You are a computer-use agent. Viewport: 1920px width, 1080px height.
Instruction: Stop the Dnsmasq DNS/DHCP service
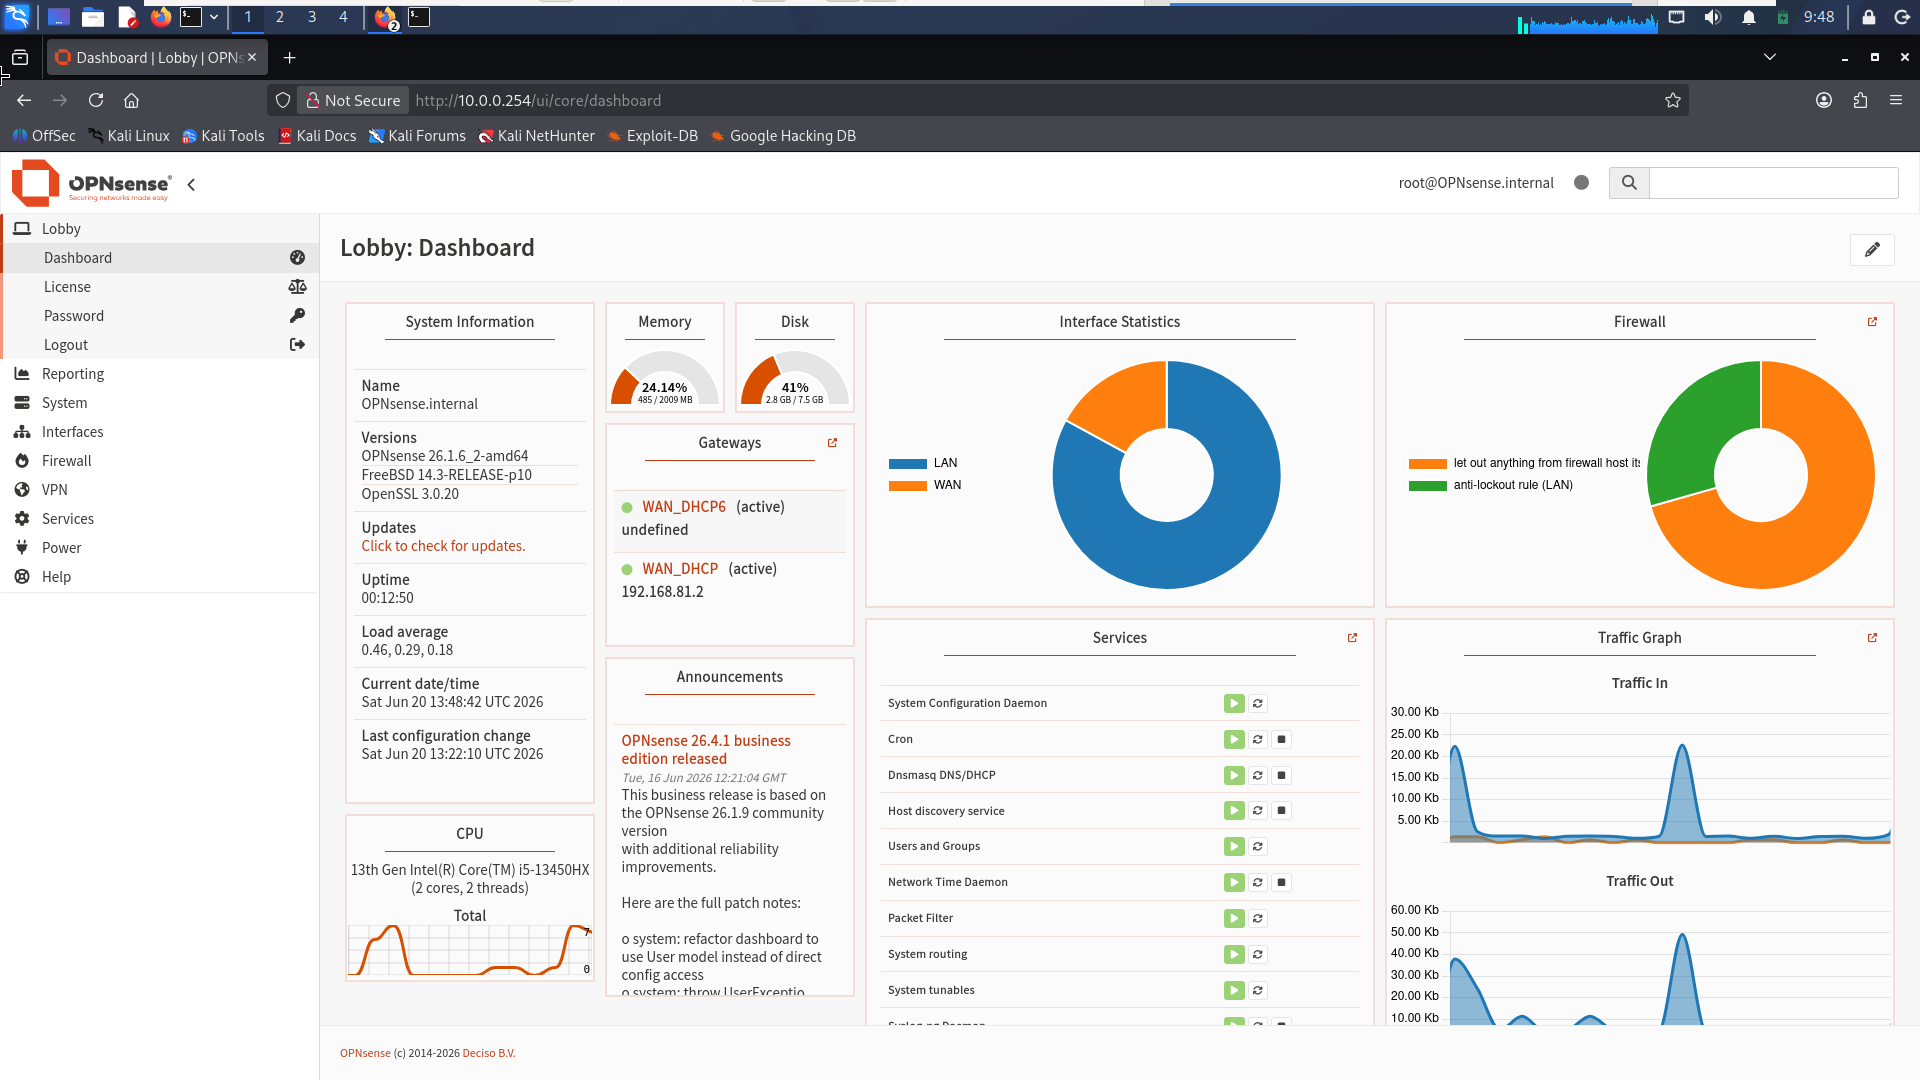click(1282, 776)
